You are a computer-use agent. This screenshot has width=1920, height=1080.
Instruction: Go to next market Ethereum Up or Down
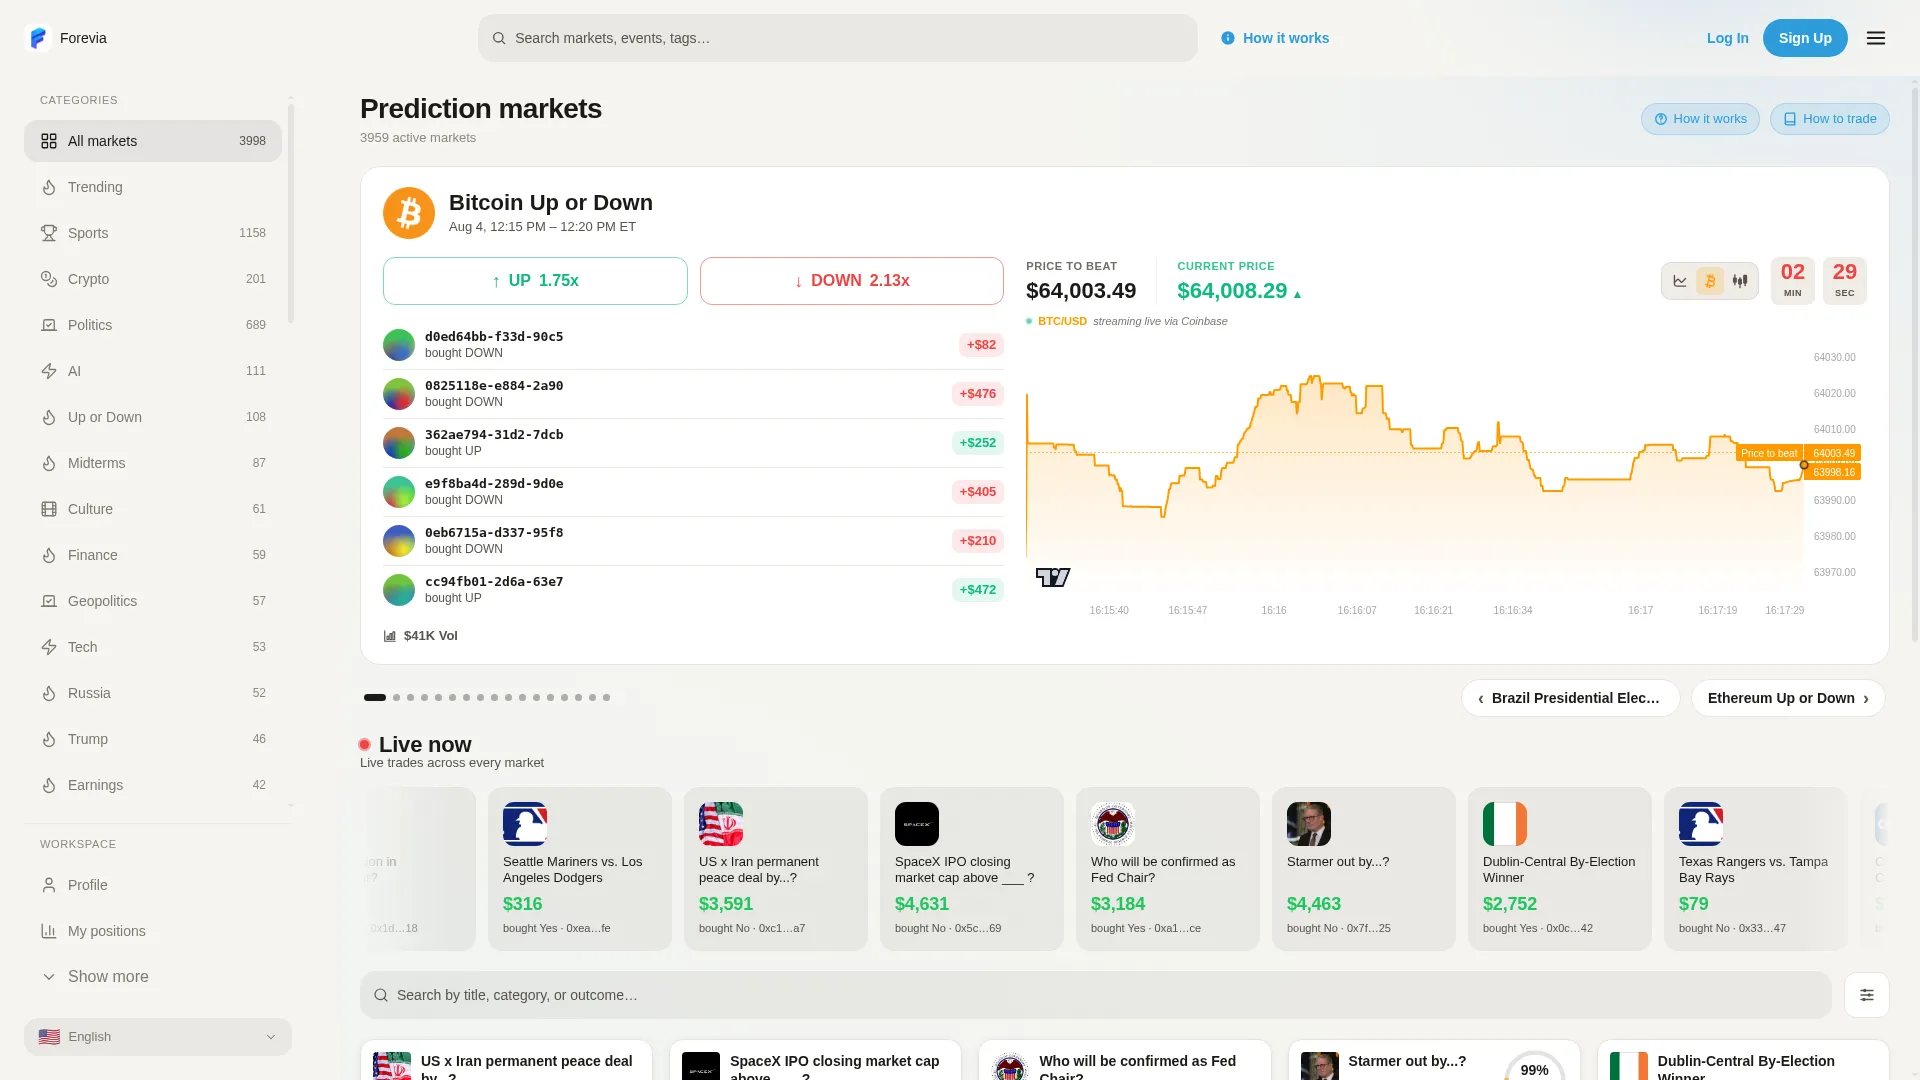coord(1788,698)
